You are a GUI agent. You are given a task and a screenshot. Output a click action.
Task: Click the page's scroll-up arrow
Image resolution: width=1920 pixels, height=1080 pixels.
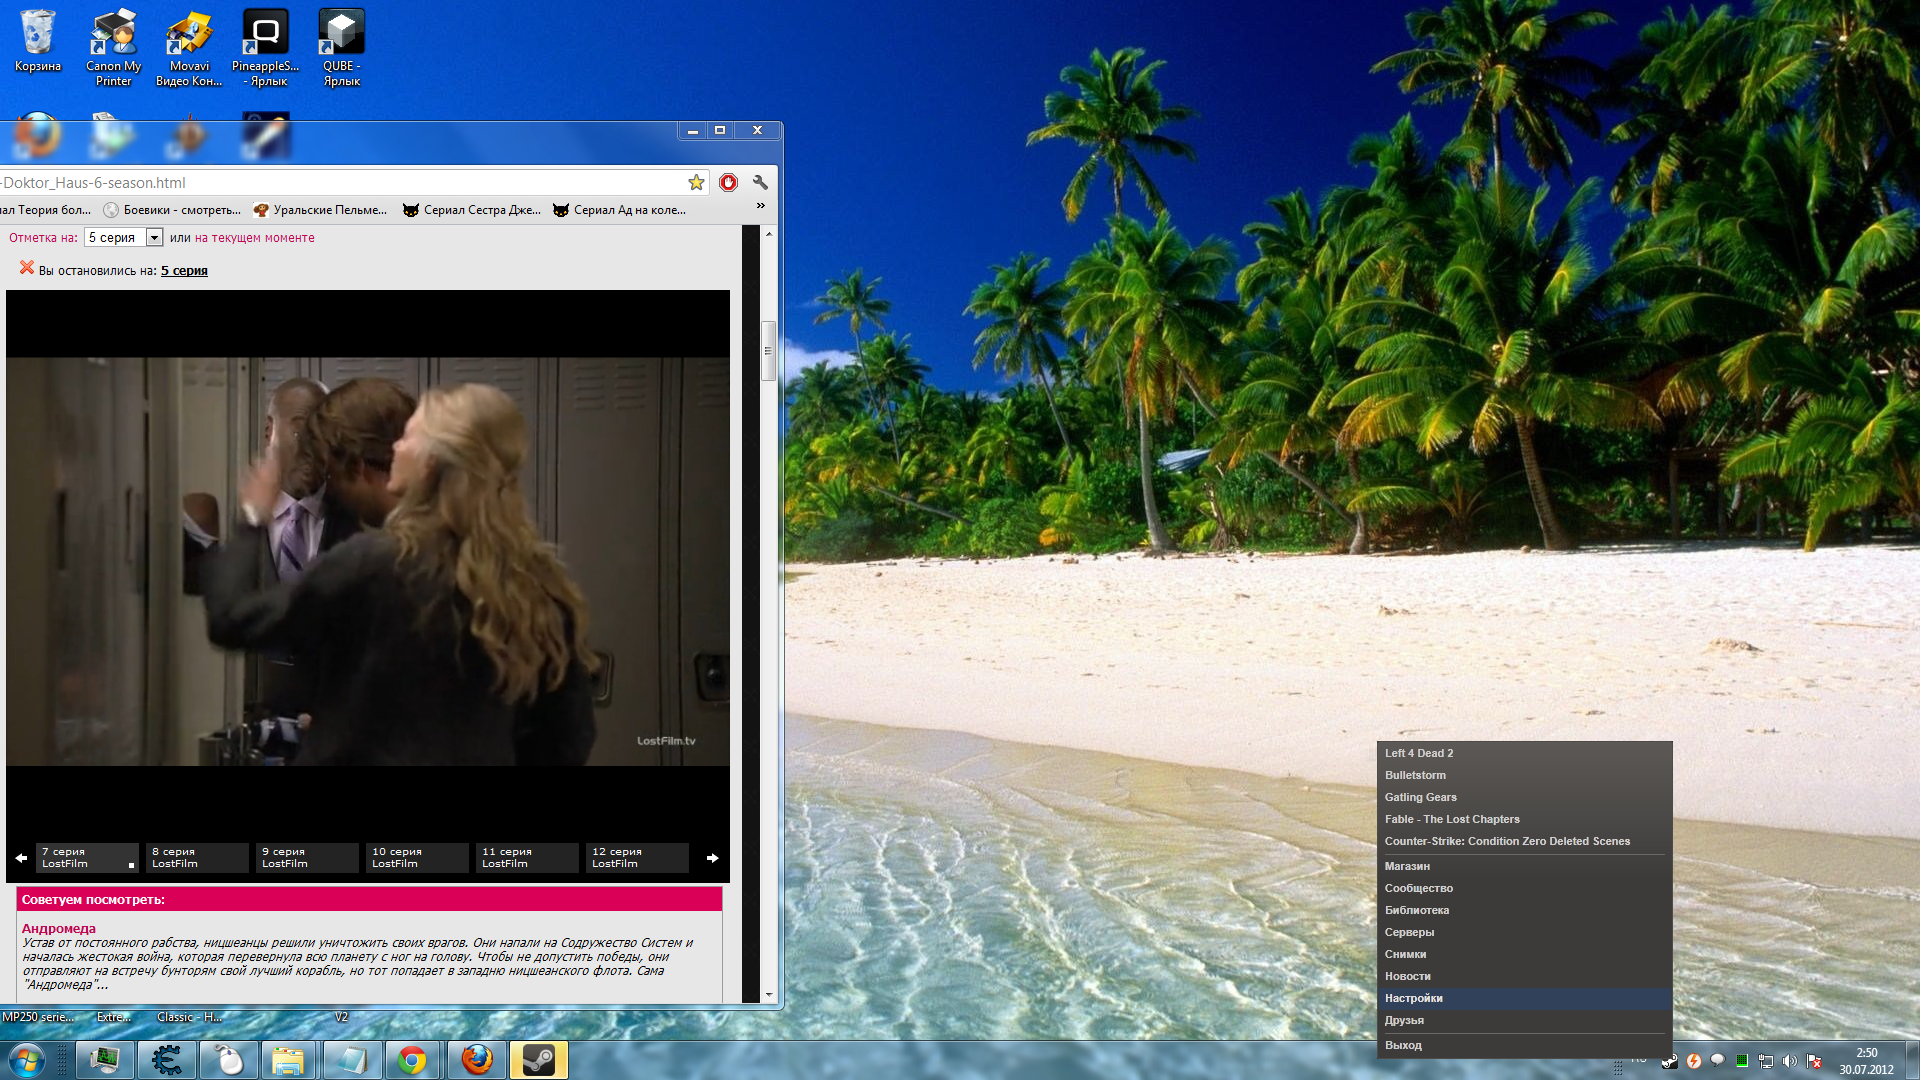[768, 233]
